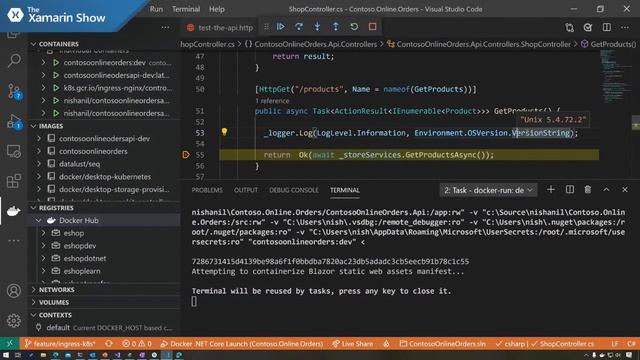The image size is (640, 360).
Task: Click Step Over in debug toolbar
Action: (299, 27)
